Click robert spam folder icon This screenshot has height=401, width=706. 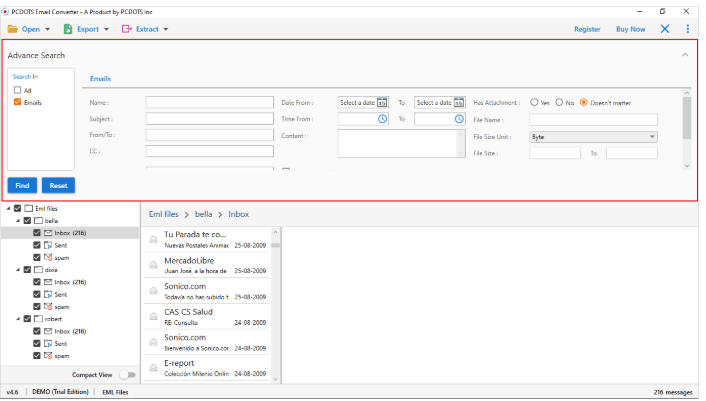tap(48, 356)
